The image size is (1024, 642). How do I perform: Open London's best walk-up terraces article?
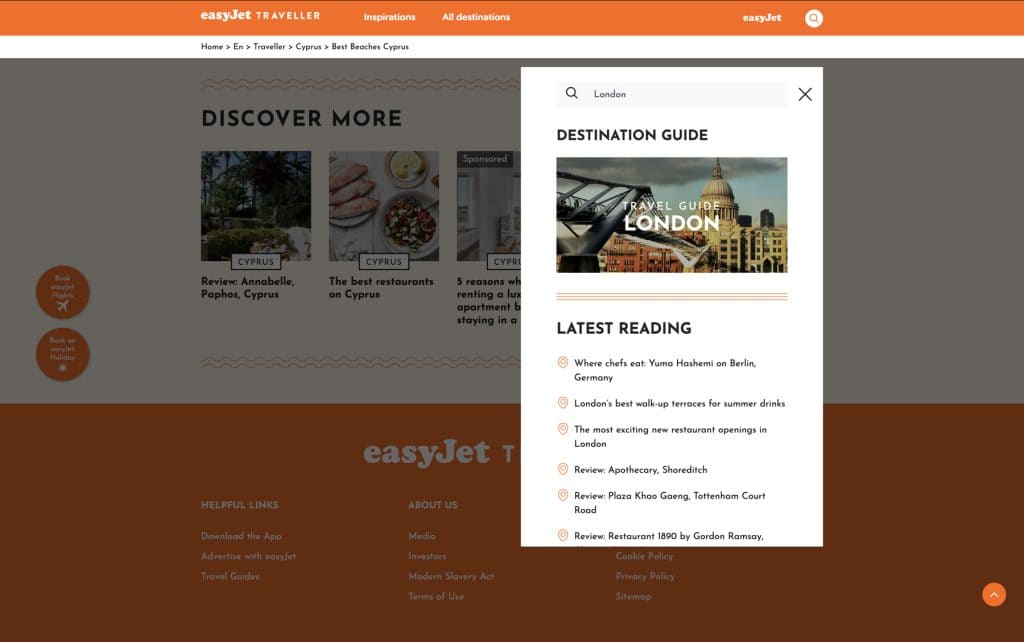point(679,404)
